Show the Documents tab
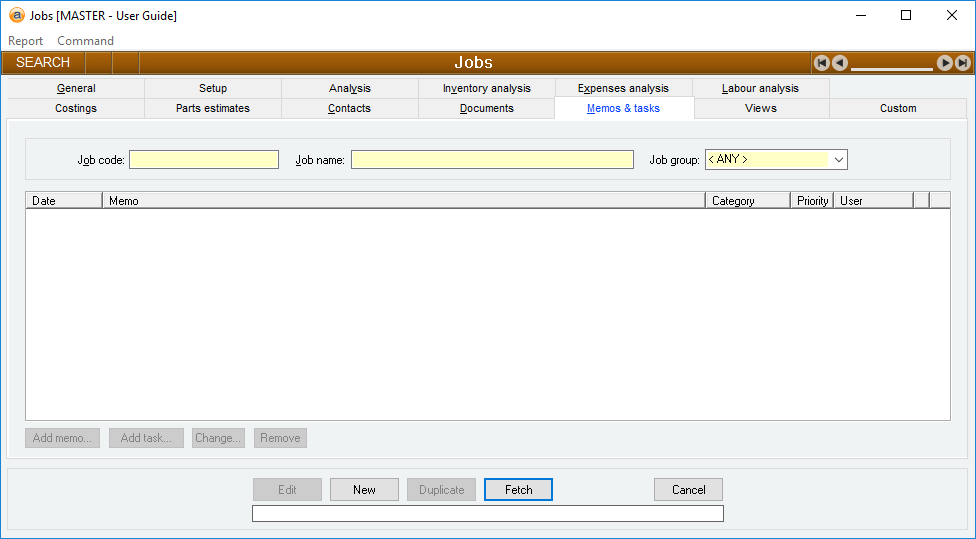The width and height of the screenshot is (976, 539). [x=487, y=108]
